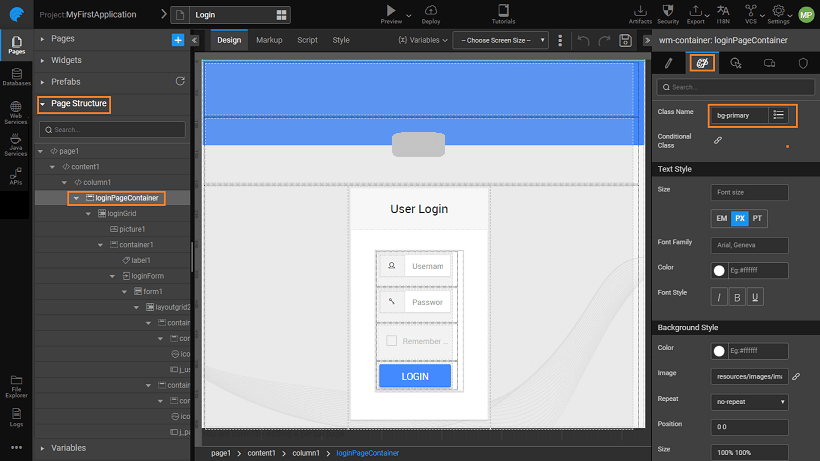Image resolution: width=820 pixels, height=461 pixels.
Task: Save the page with floppy icon
Action: coord(625,40)
